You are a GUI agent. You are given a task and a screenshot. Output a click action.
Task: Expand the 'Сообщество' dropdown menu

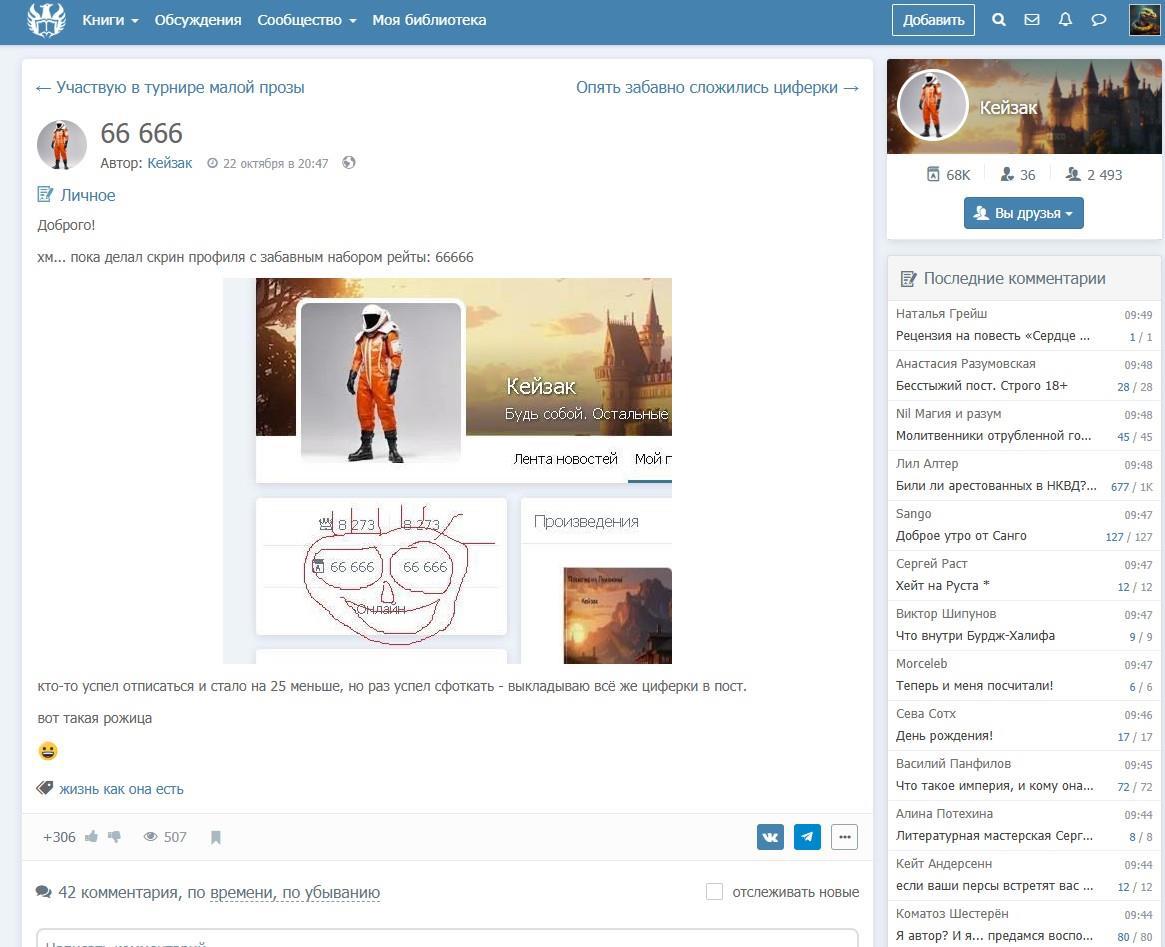306,20
